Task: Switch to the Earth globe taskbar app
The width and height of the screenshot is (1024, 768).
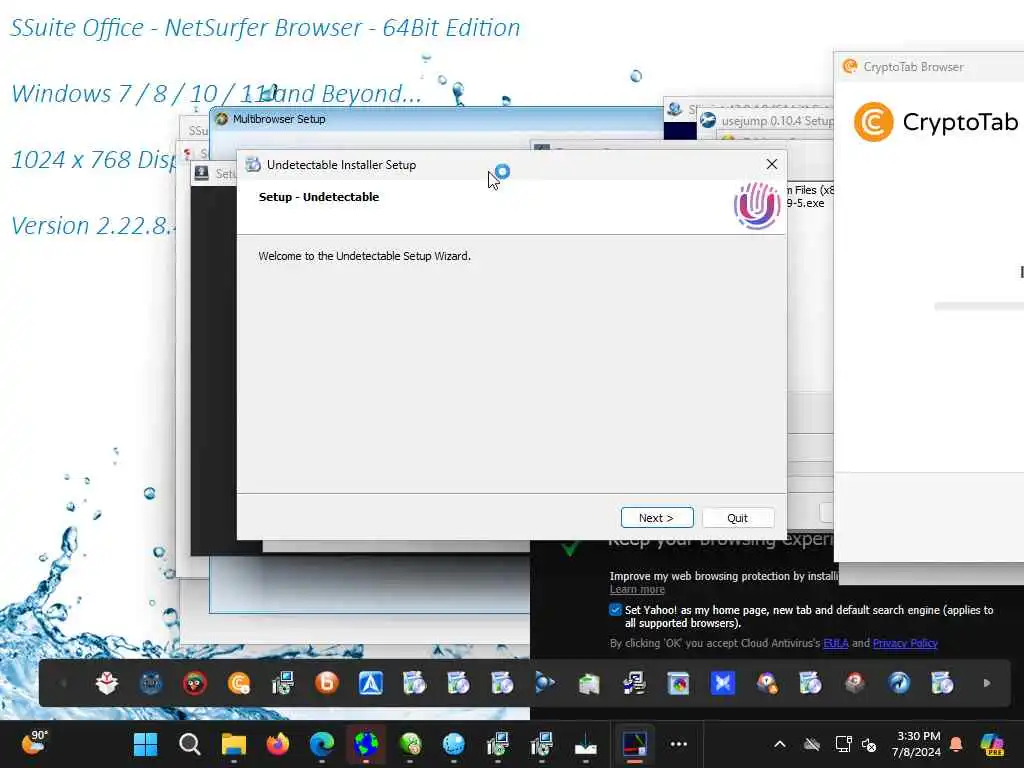Action: tap(366, 744)
